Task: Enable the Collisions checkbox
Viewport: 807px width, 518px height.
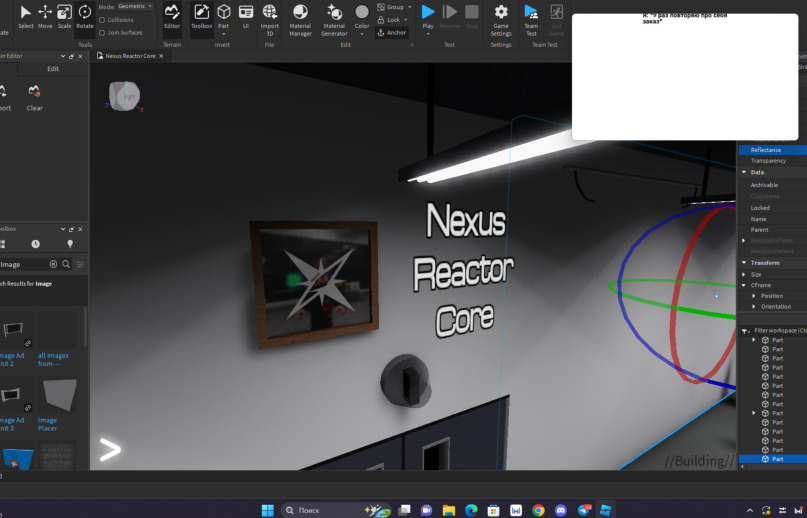Action: (x=102, y=20)
